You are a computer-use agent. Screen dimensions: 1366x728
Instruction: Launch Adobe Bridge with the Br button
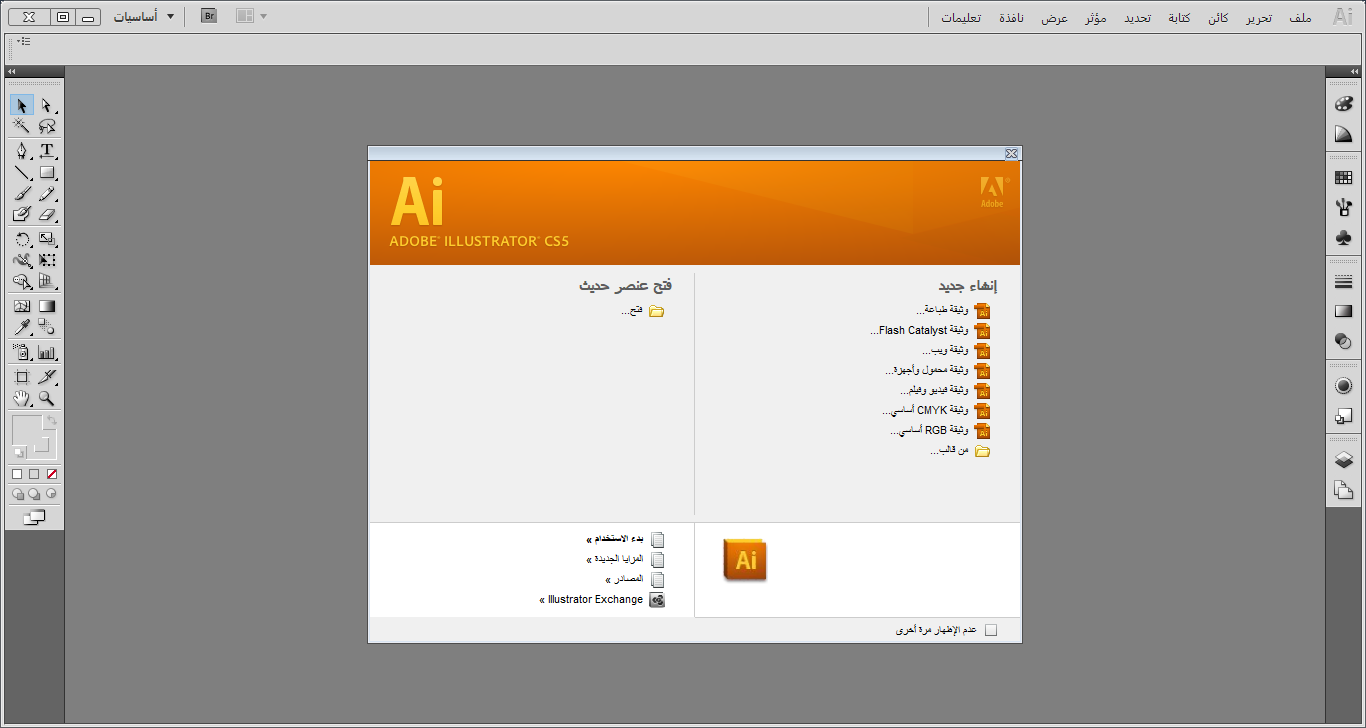click(209, 16)
